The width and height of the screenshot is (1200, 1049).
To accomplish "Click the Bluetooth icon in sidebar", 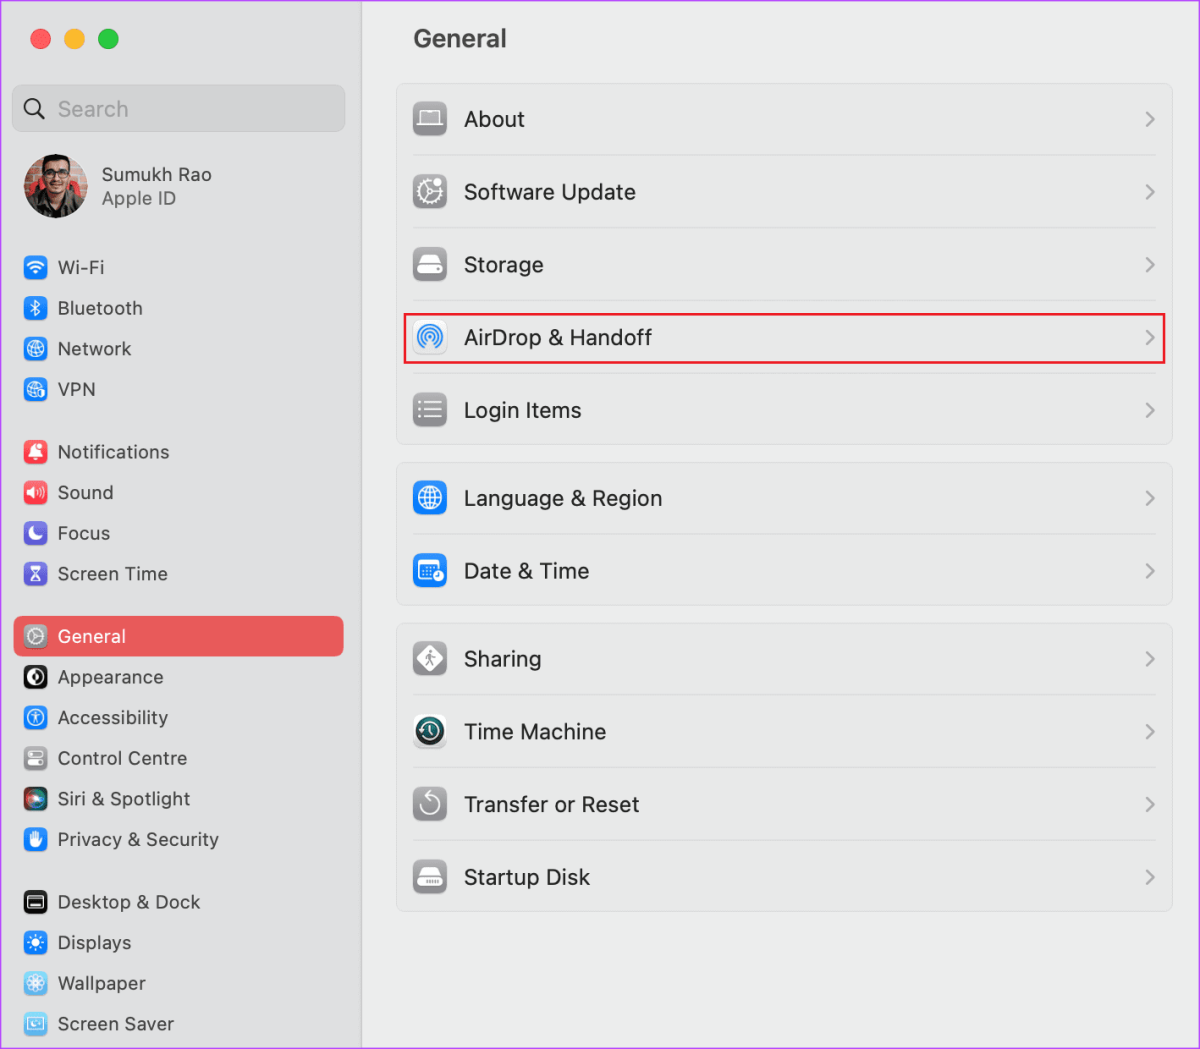I will (x=36, y=308).
